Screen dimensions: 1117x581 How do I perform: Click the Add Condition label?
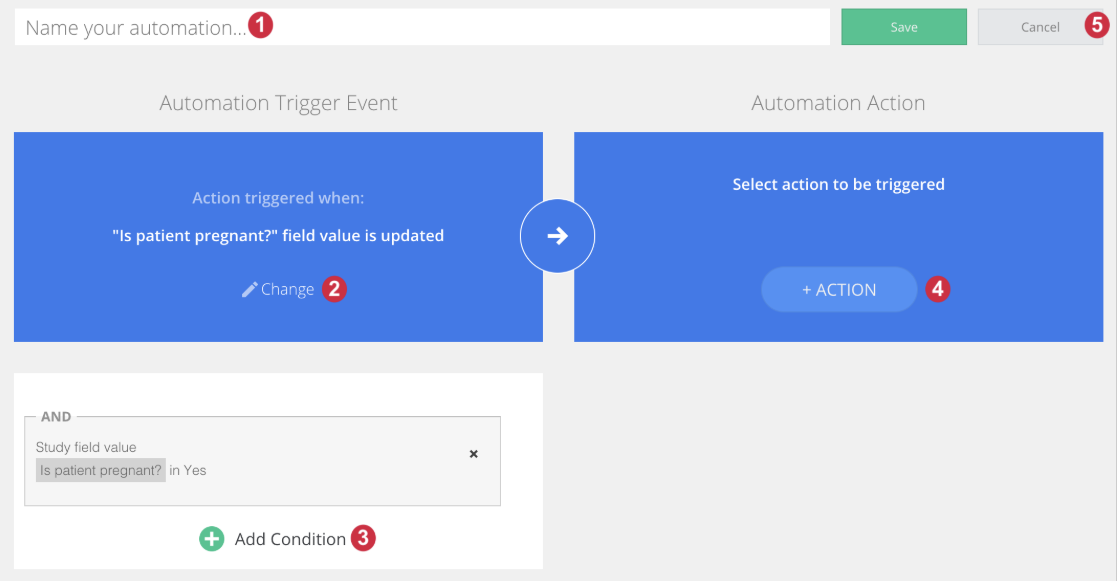[290, 539]
